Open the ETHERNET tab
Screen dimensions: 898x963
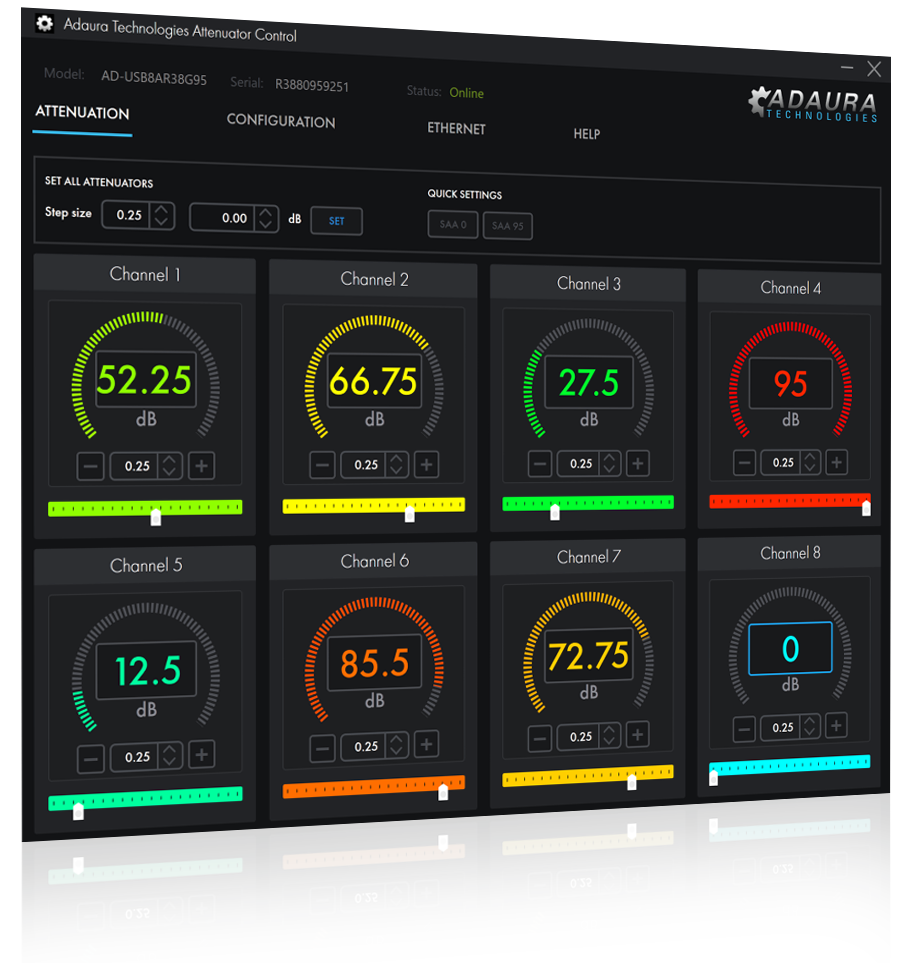coord(456,128)
